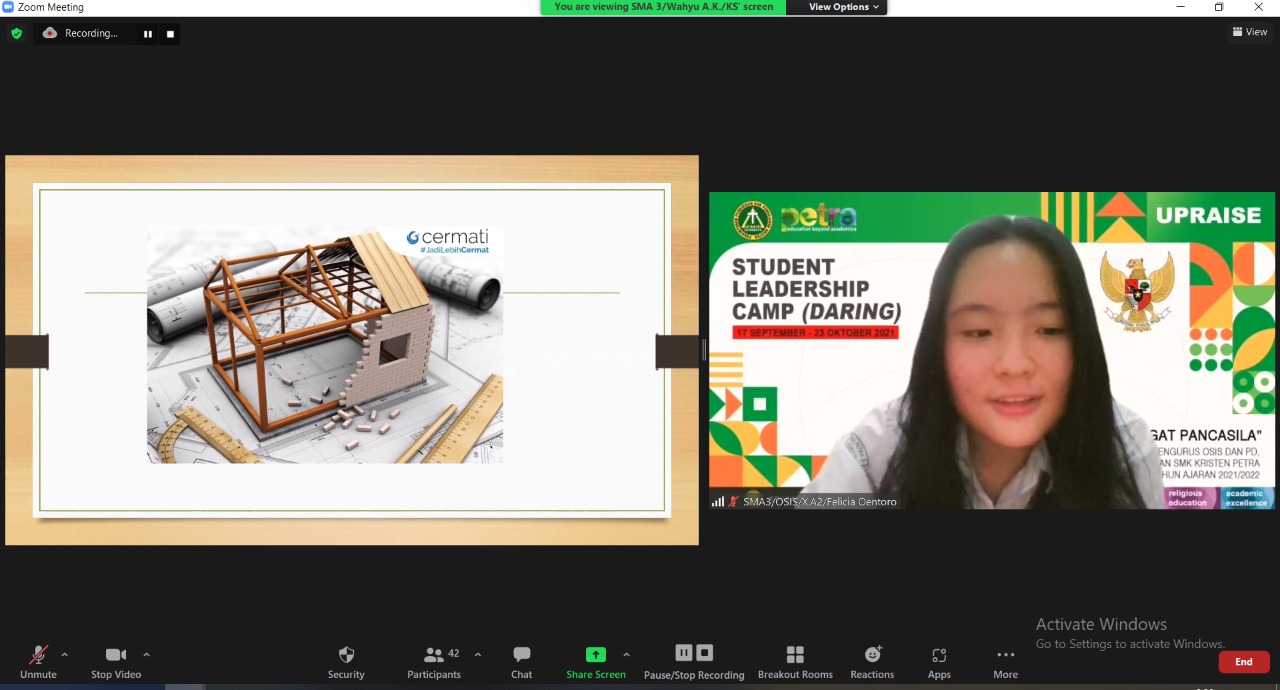Click the green encryption shield icon

pyautogui.click(x=16, y=33)
